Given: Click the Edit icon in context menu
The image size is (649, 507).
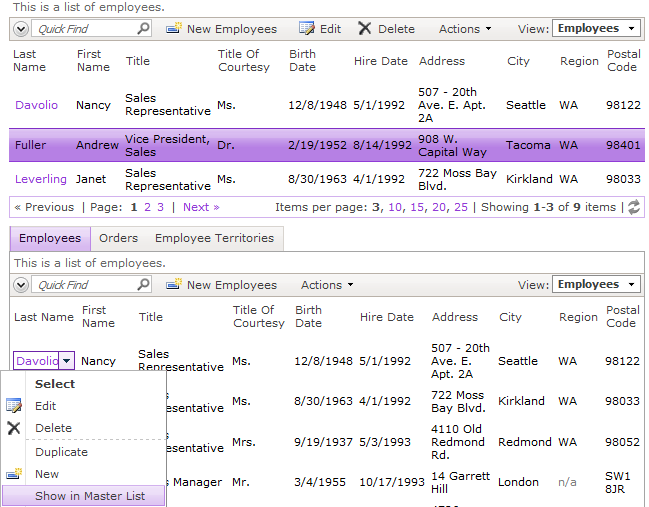Looking at the screenshot, I should pos(14,406).
